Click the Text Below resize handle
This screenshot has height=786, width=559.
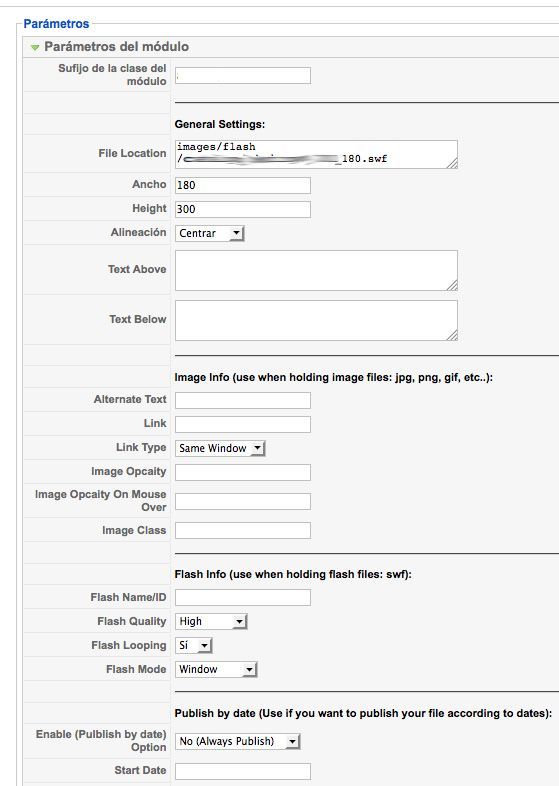[452, 335]
